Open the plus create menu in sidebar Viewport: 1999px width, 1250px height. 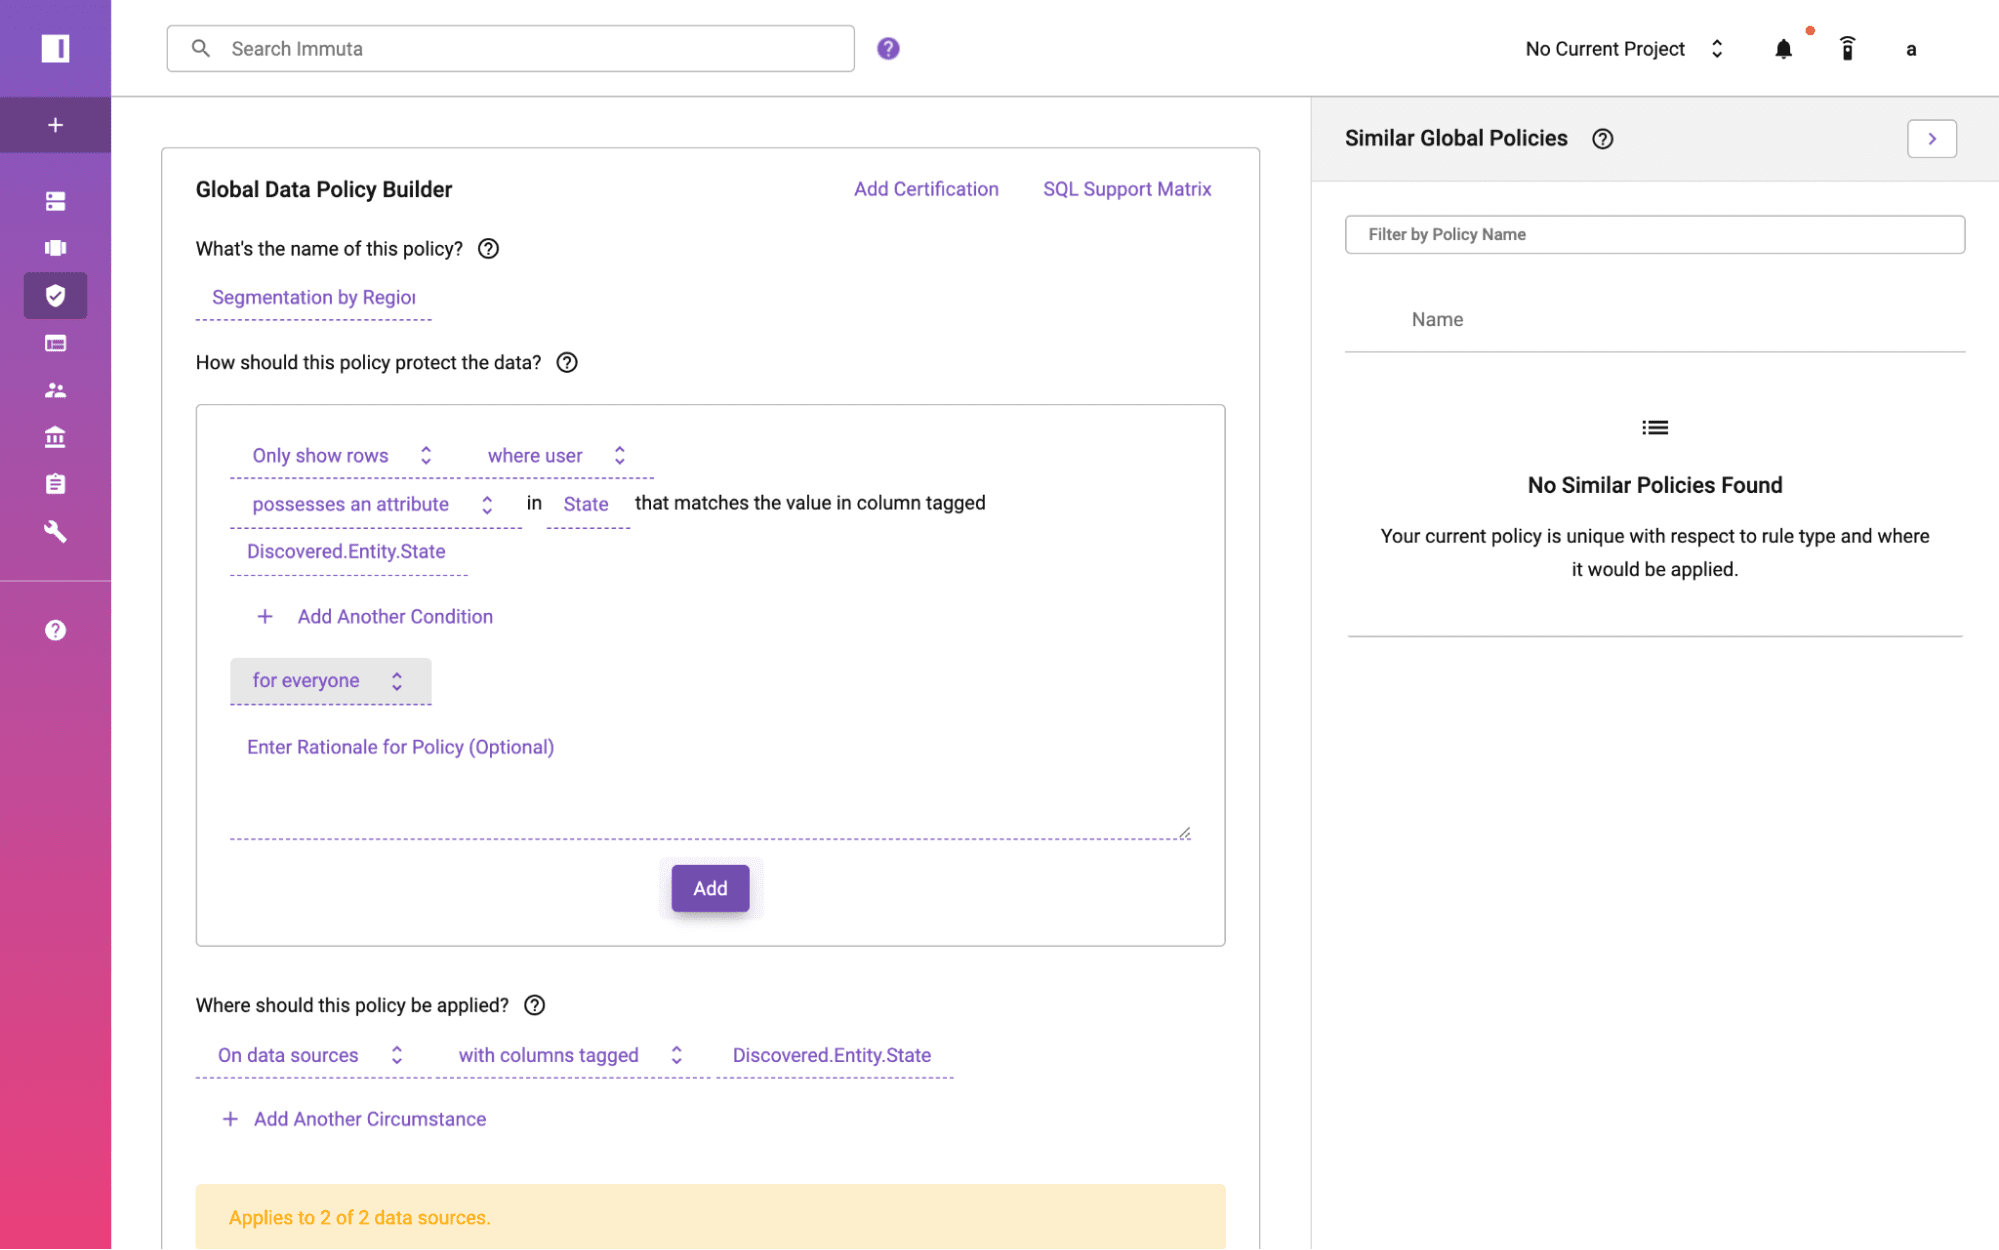click(x=55, y=125)
